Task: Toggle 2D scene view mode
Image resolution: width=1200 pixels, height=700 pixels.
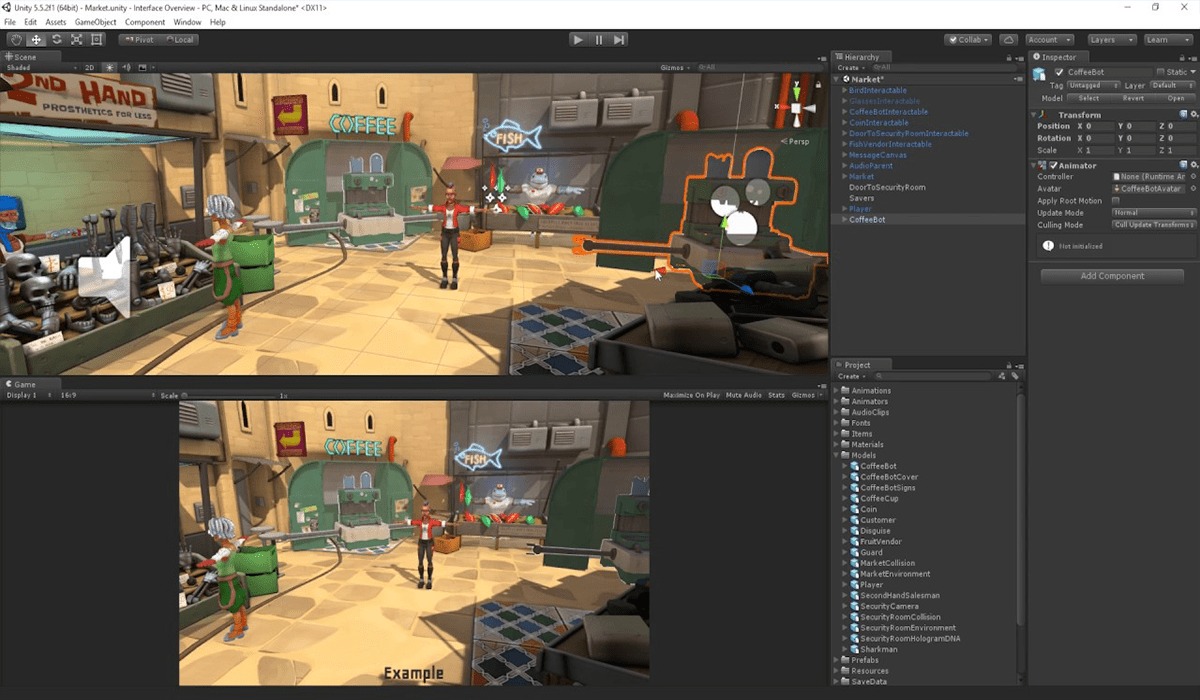Action: (x=88, y=67)
